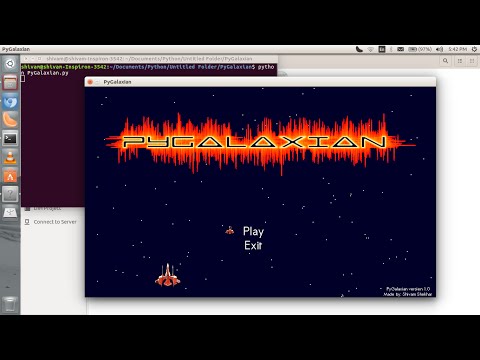Switch Files window to grid view
The image size is (480, 360).
472,61
